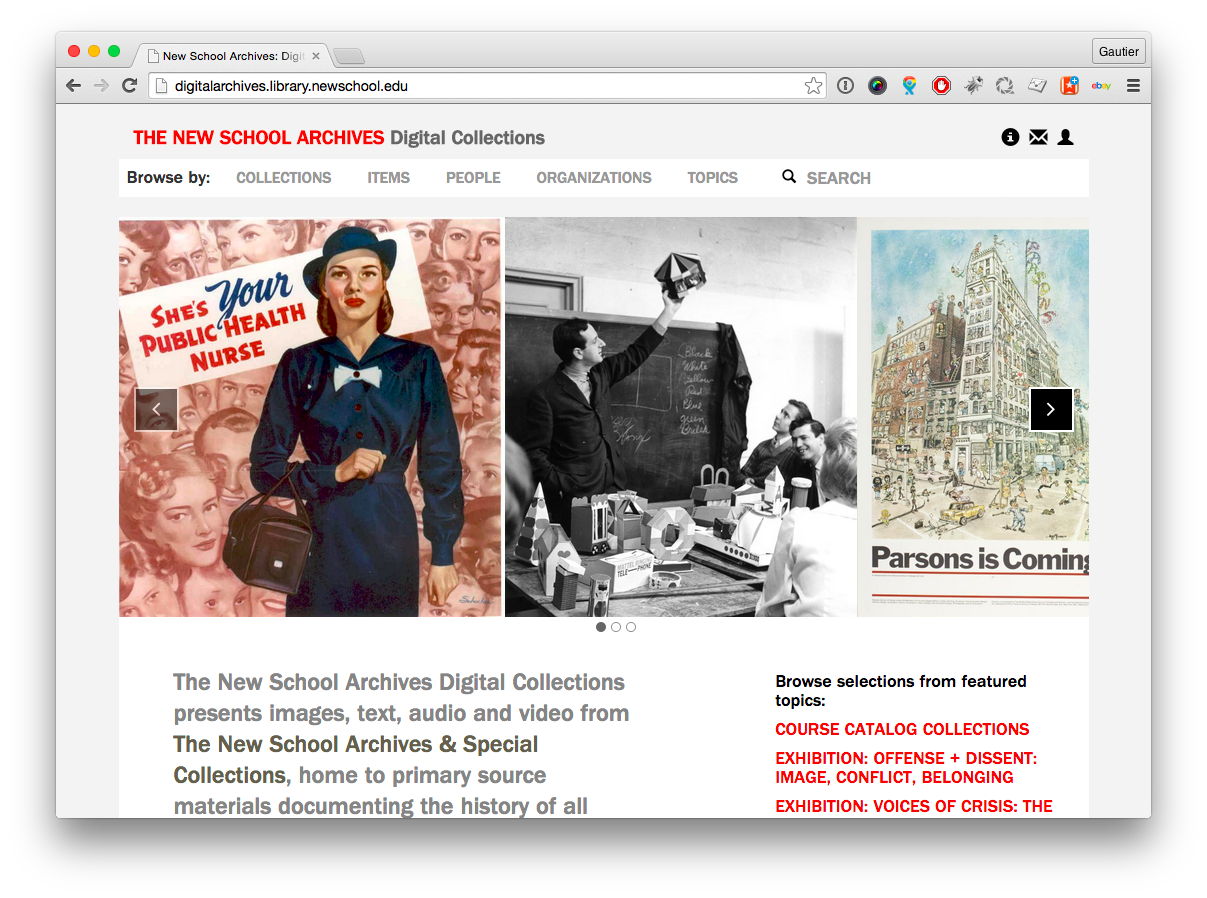This screenshot has height=898, width=1207.
Task: Bookmark this page with the star icon
Action: point(814,86)
